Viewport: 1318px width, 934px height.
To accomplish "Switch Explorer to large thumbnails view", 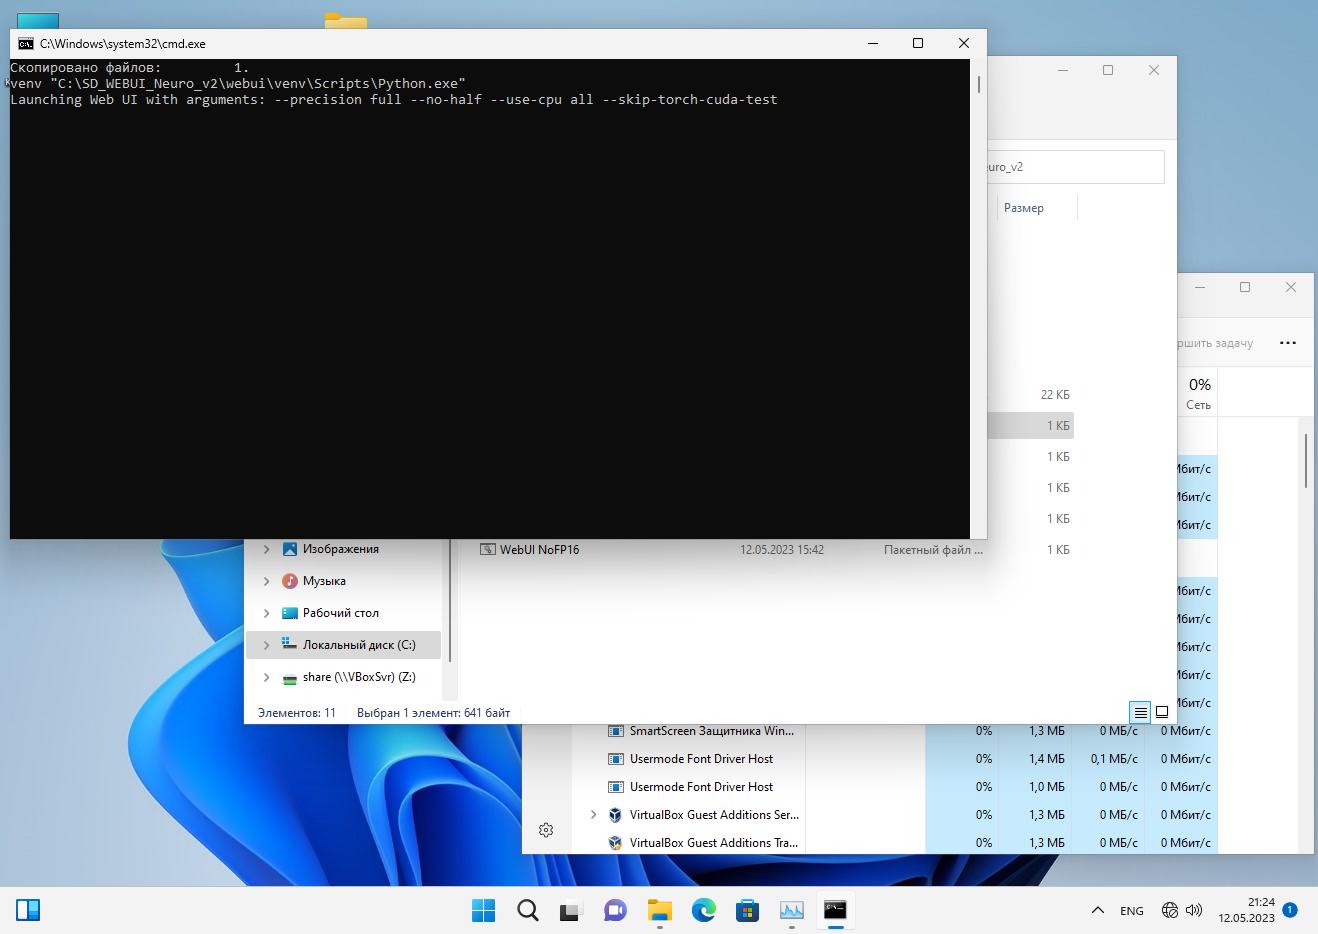I will coord(1162,713).
